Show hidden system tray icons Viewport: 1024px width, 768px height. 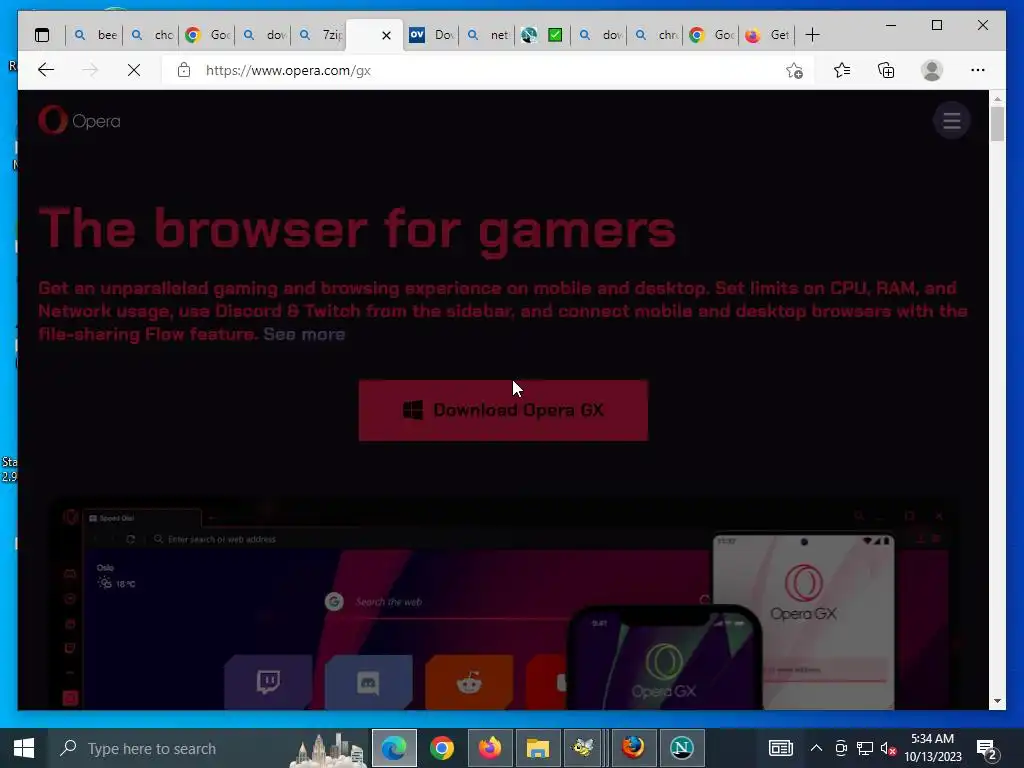point(816,748)
